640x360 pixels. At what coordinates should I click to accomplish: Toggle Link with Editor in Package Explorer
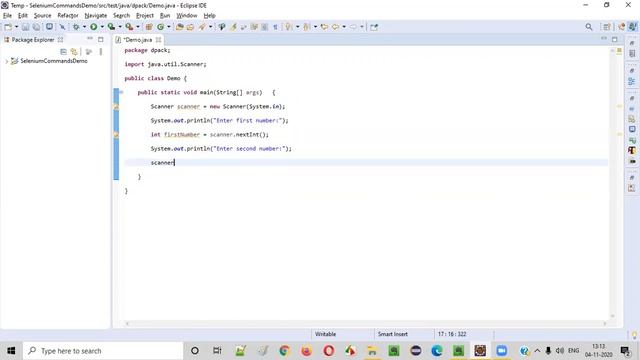click(74, 51)
